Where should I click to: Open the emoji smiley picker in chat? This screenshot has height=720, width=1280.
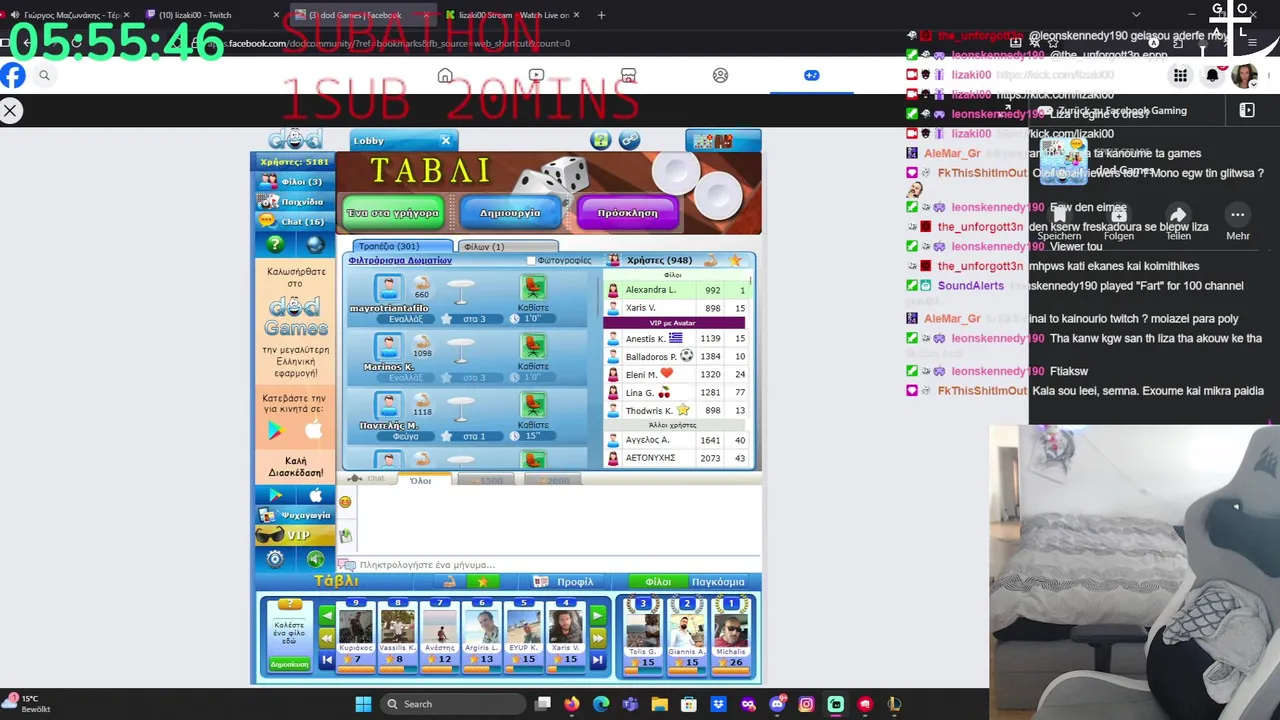pos(346,502)
